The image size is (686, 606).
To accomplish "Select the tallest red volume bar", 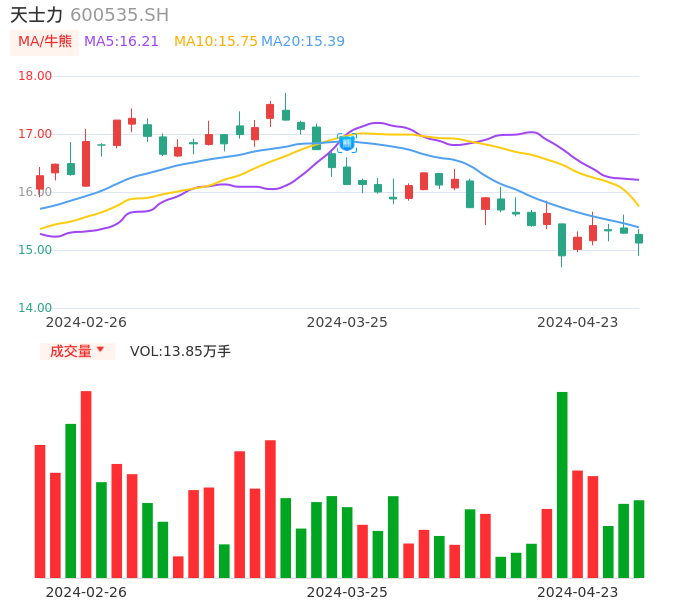I will [86, 485].
